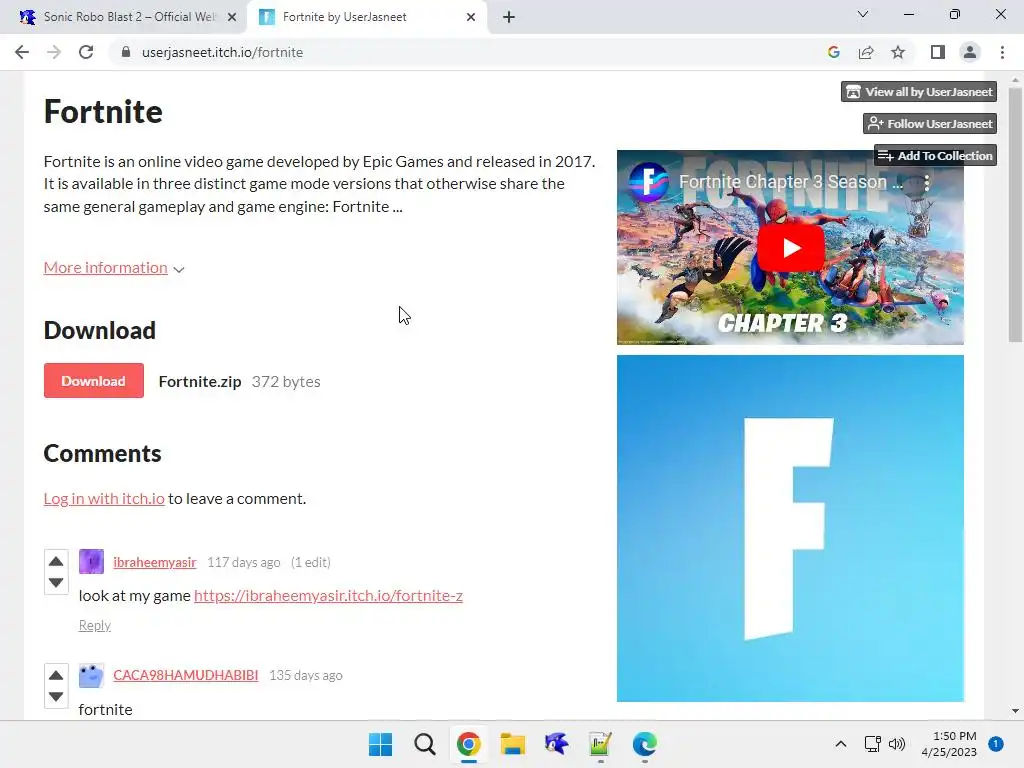Upvote ibraheemyasir's comment
Screen dimensions: 1024x768
coord(56,561)
